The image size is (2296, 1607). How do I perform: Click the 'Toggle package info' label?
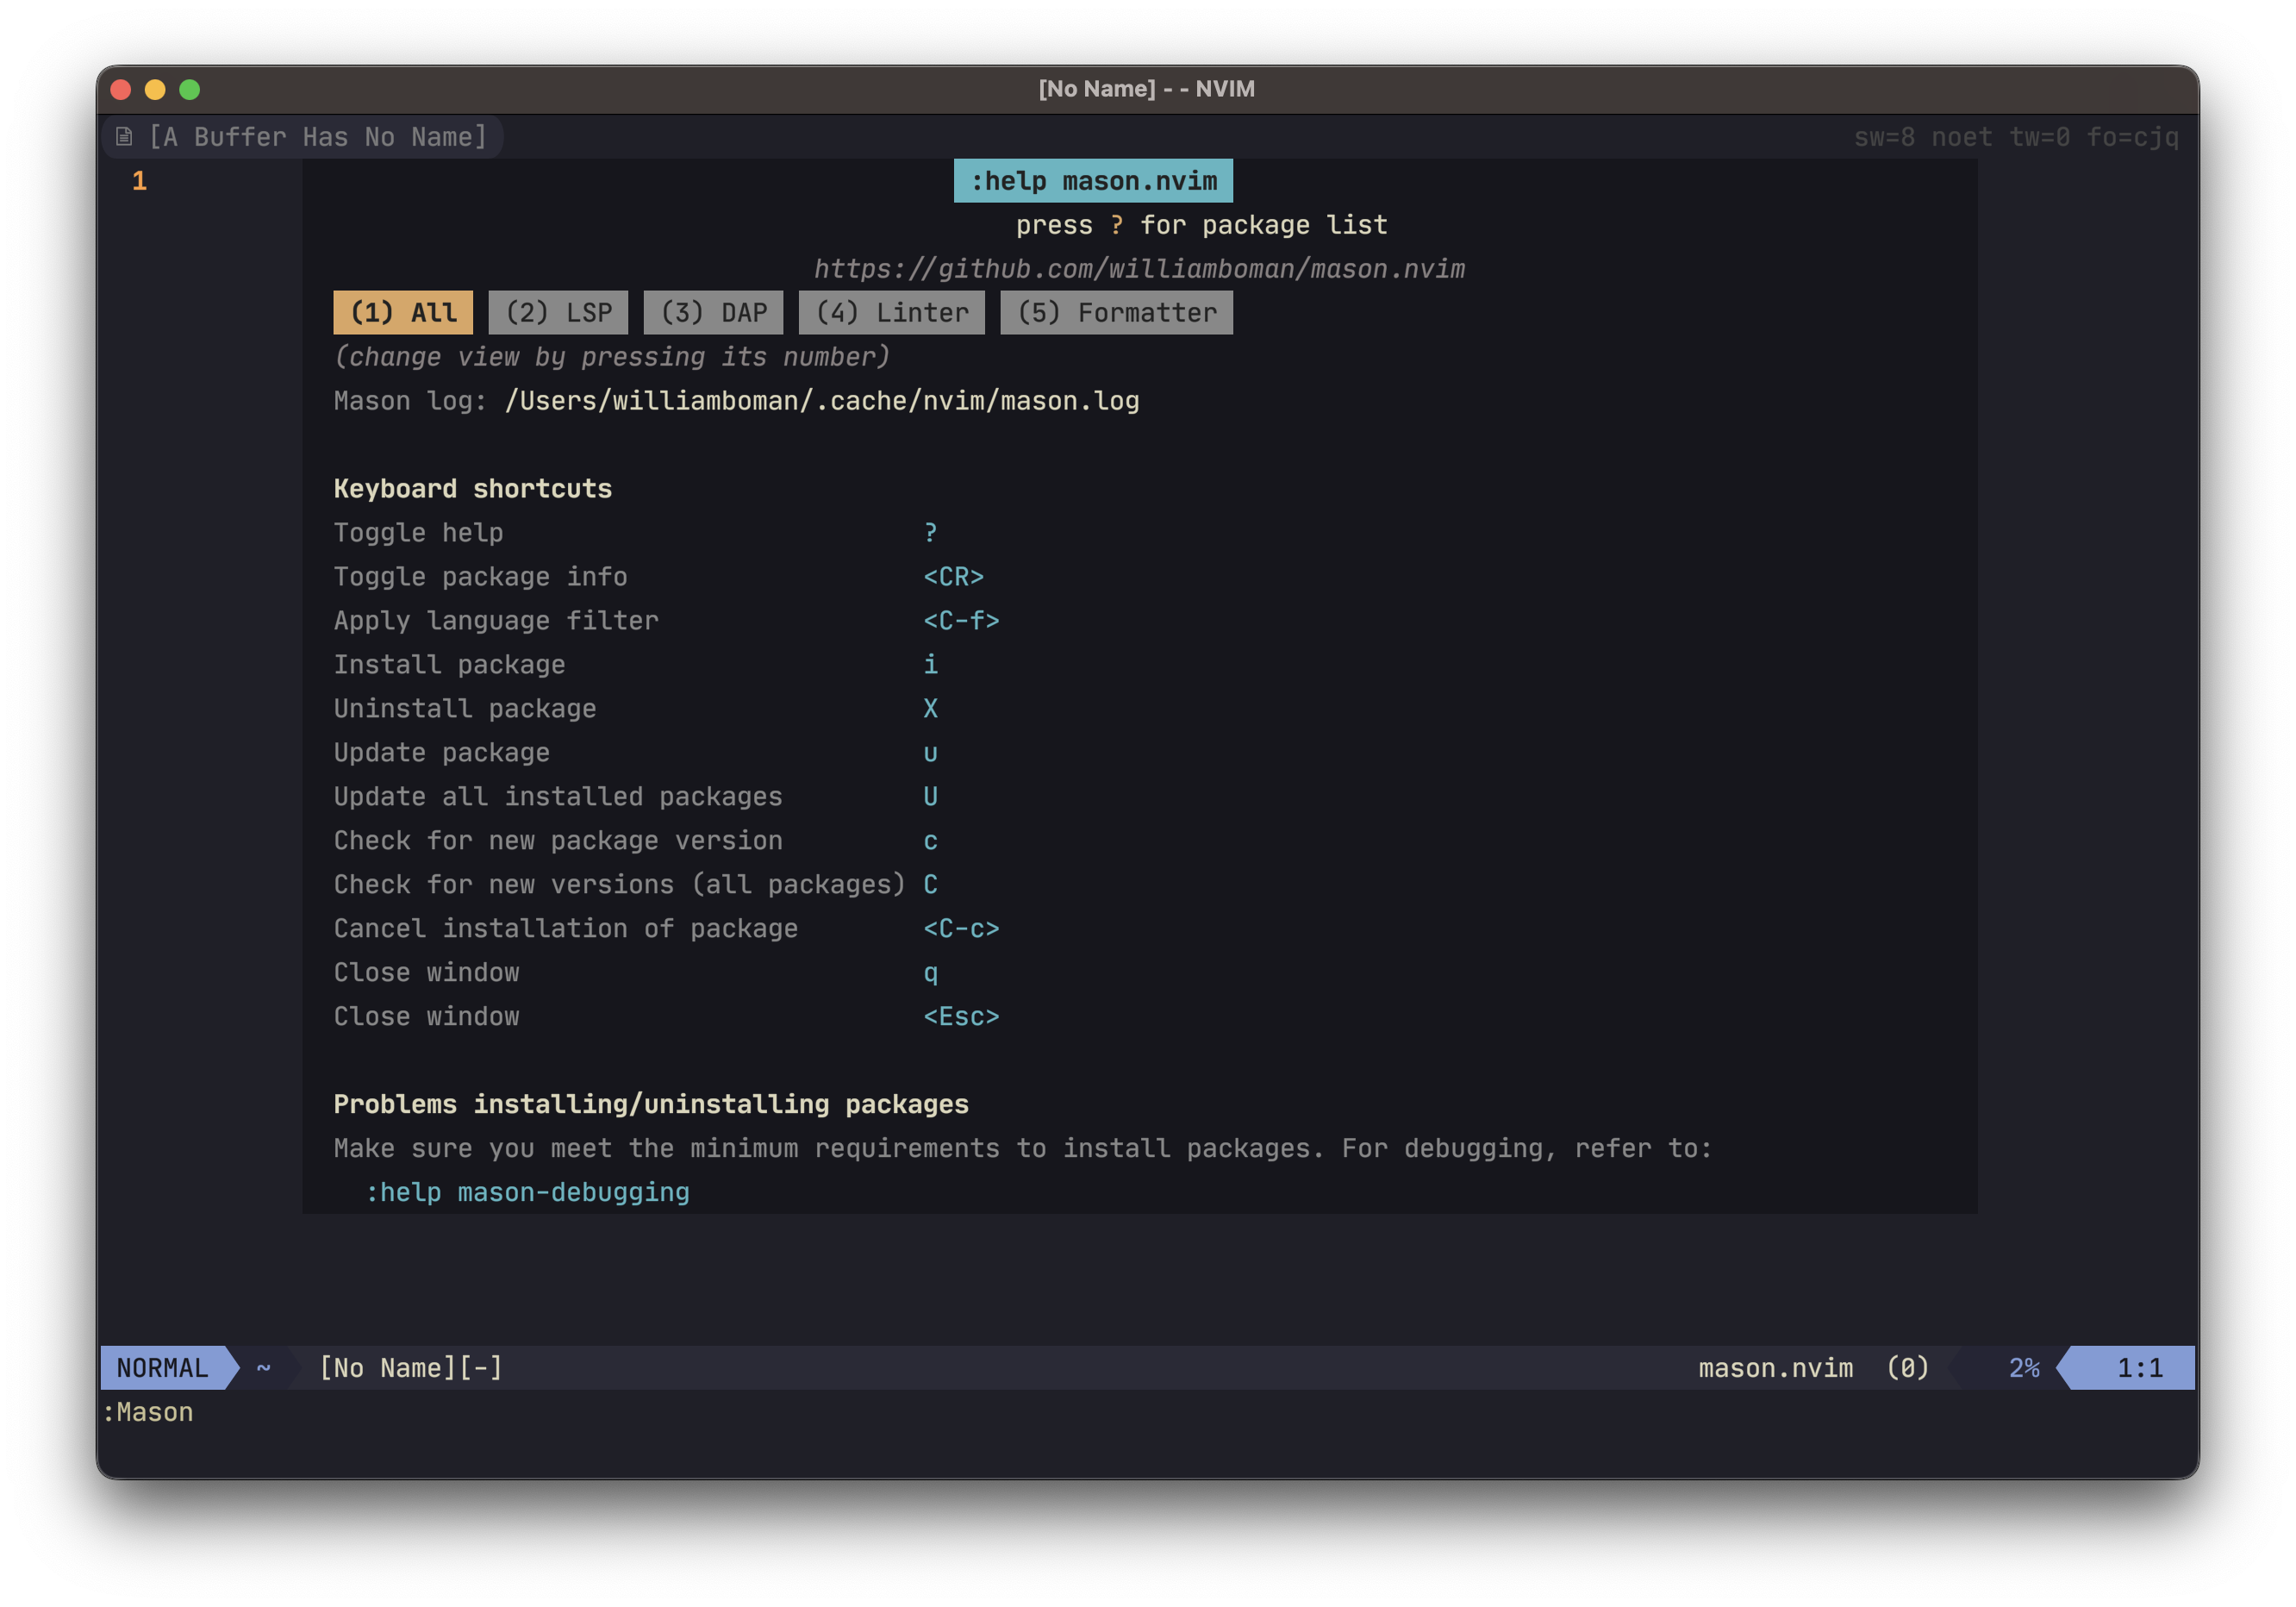[481, 577]
